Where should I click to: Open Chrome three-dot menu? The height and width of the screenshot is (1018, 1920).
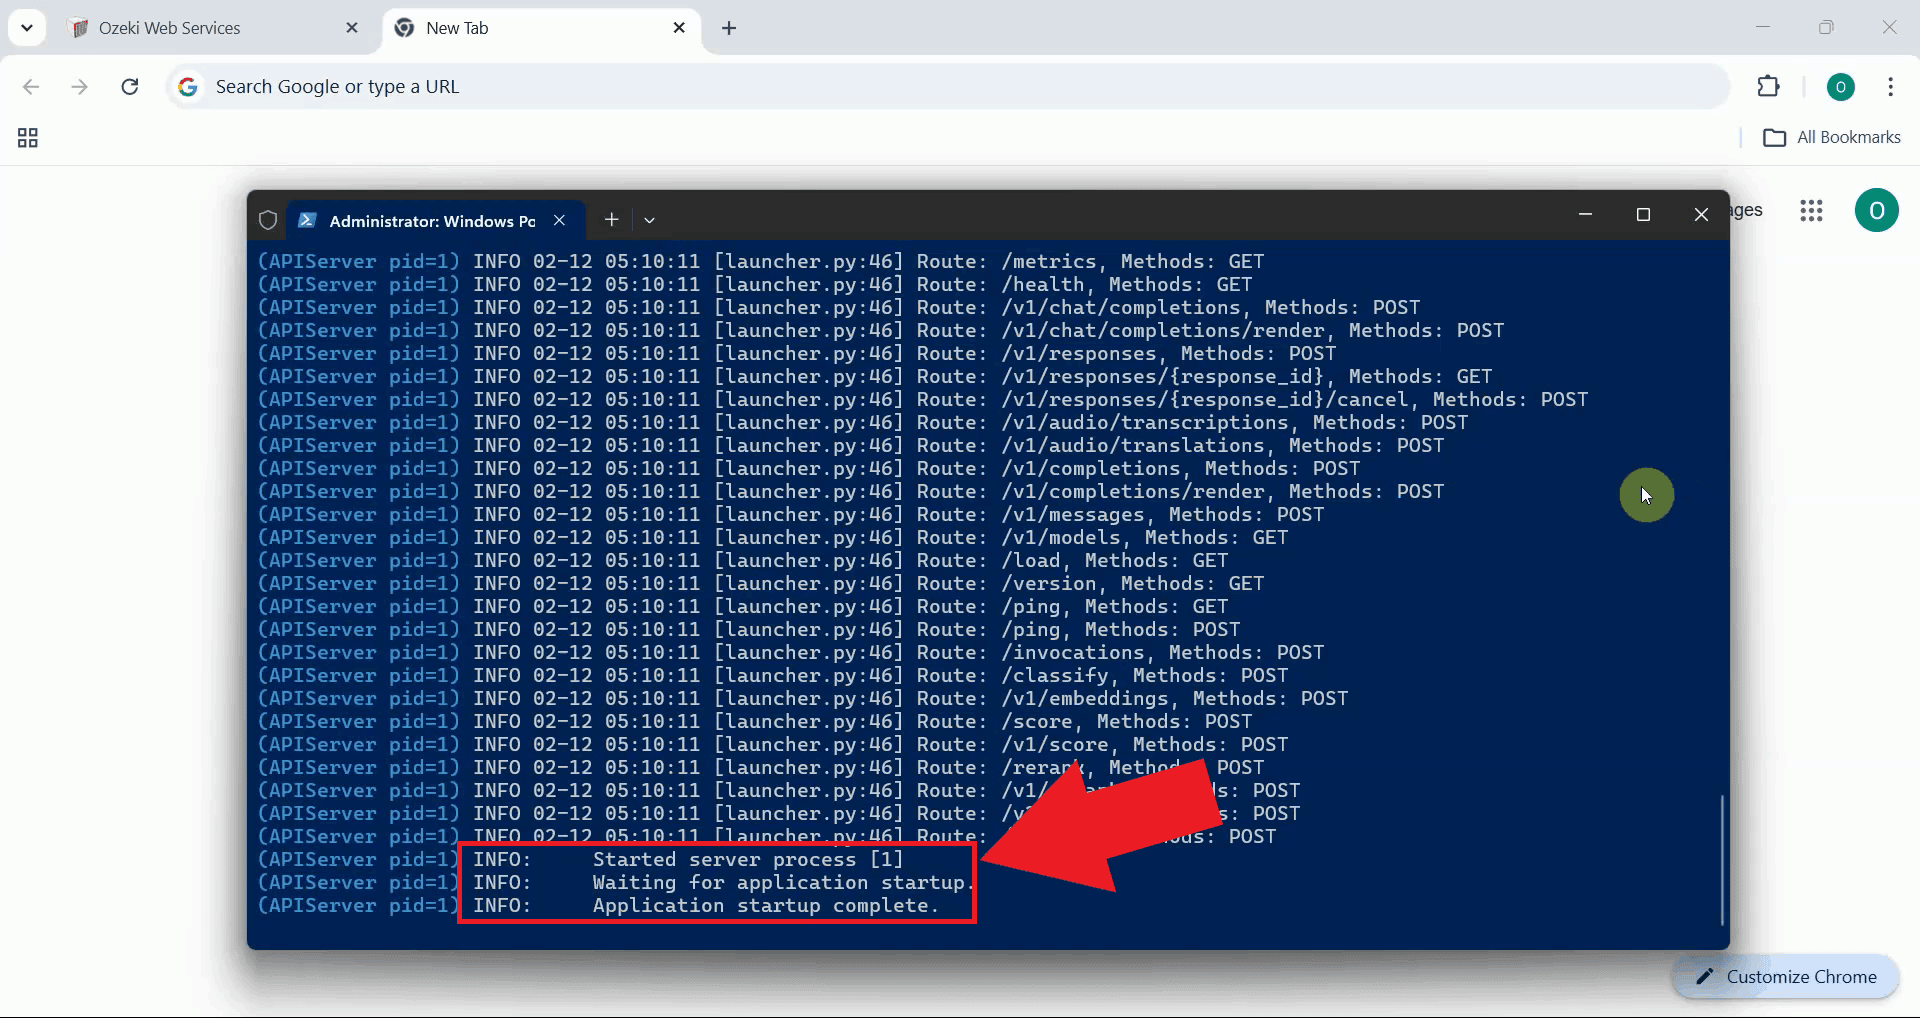tap(1890, 87)
